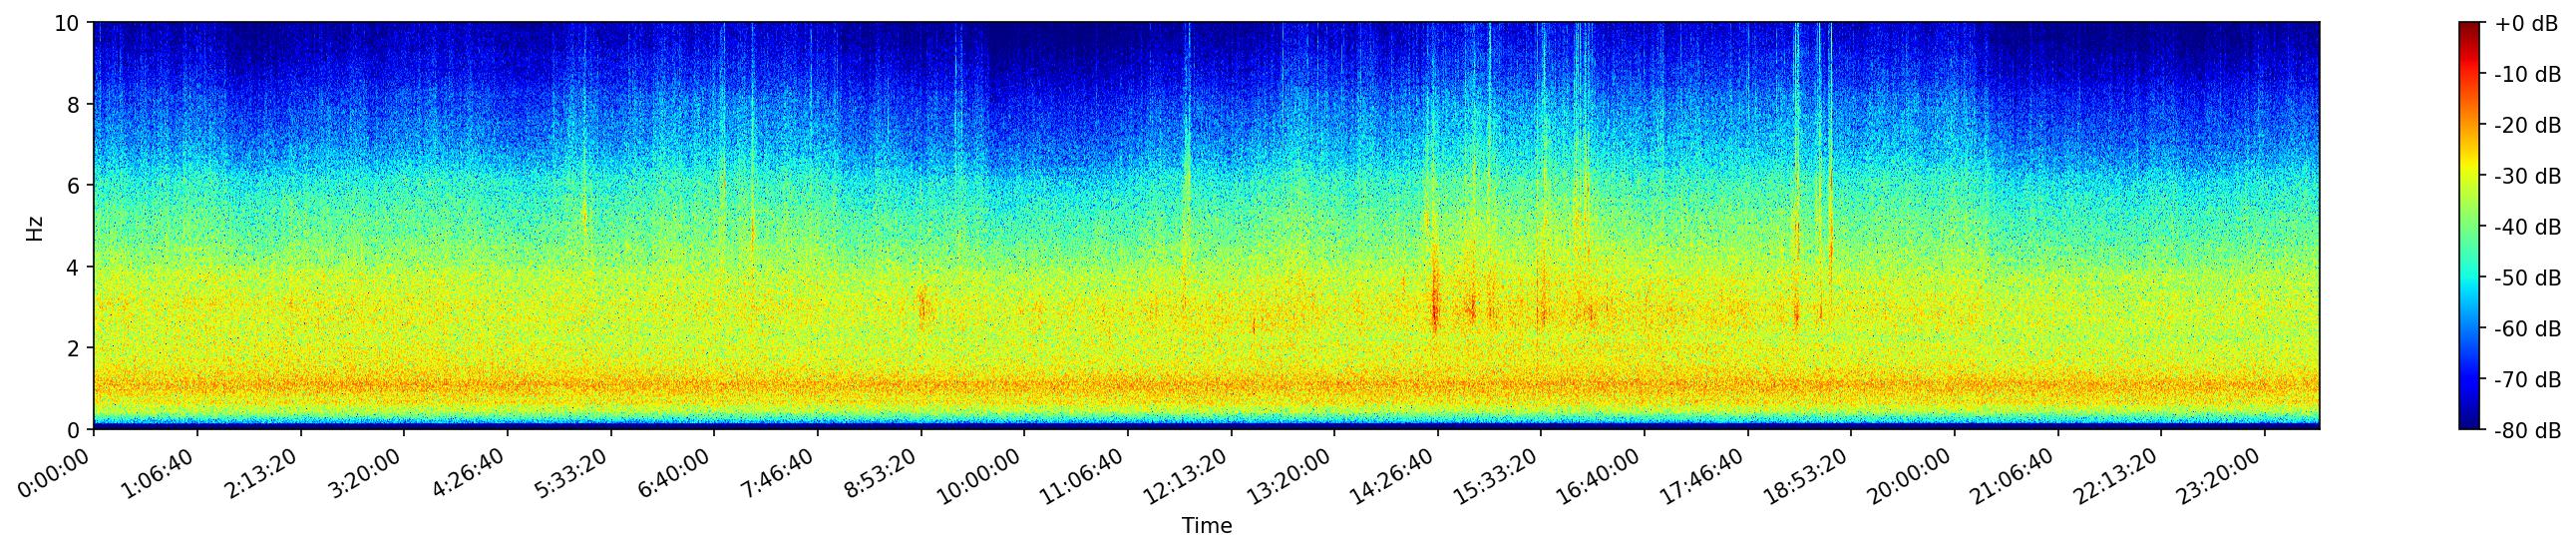Select the 10 Hz frequency tick label
Screen dimensions: 2576x551
[x=67, y=23]
